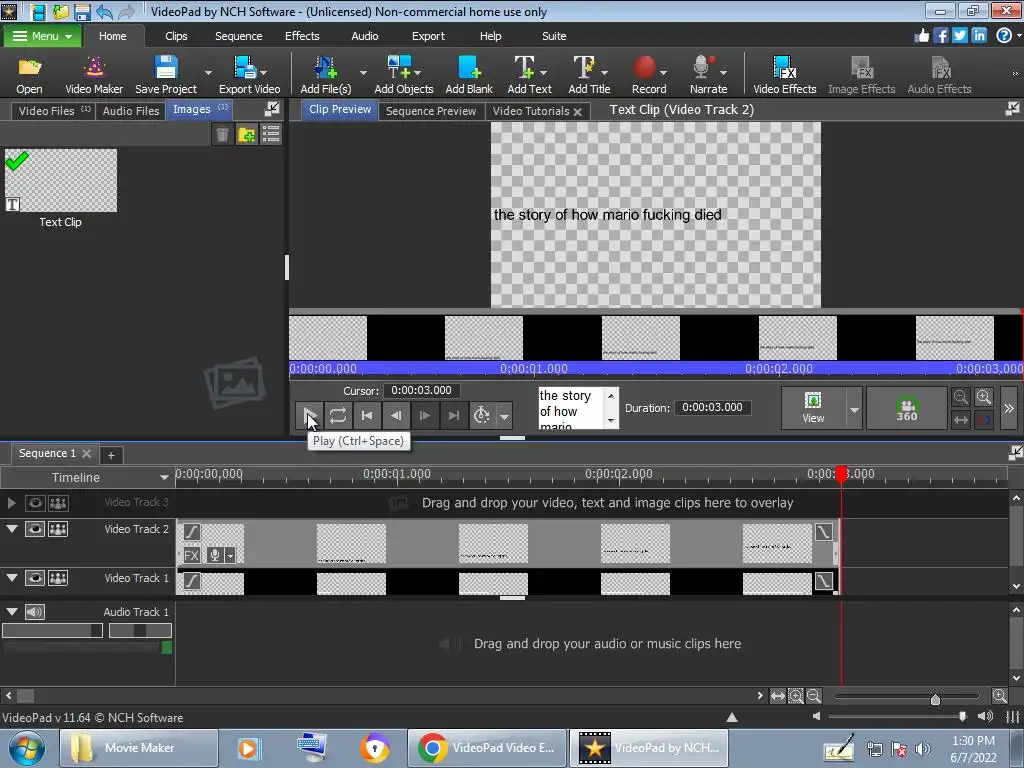Viewport: 1024px width, 768px height.
Task: Zoom in the clip preview timeline
Action: [984, 396]
